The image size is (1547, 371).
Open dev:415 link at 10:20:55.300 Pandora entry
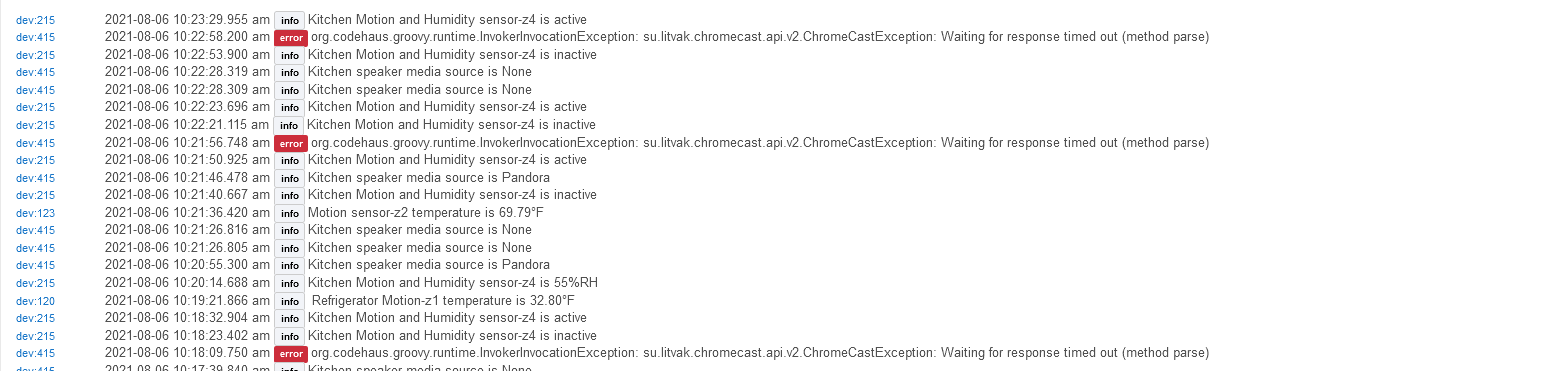35,266
